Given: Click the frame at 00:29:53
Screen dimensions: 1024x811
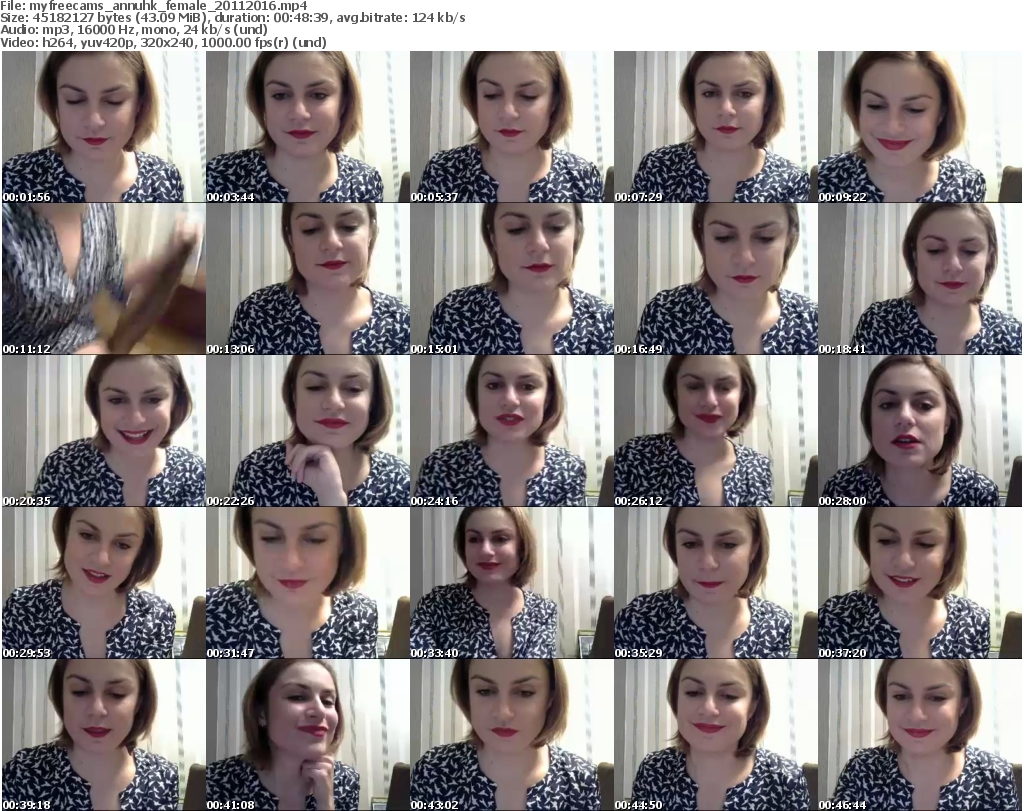Looking at the screenshot, I should click(104, 583).
